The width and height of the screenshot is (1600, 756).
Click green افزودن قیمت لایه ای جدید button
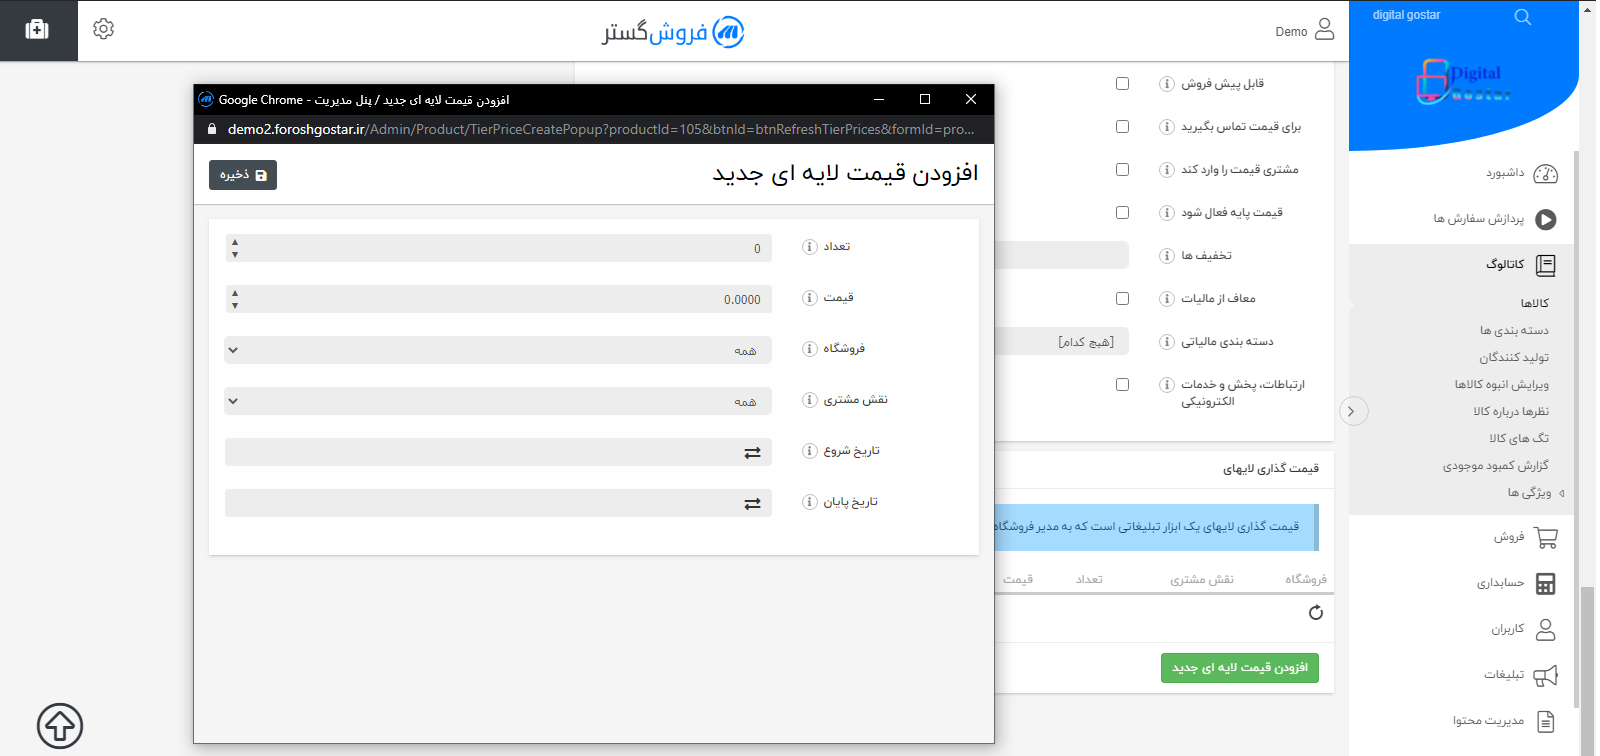pos(1239,668)
